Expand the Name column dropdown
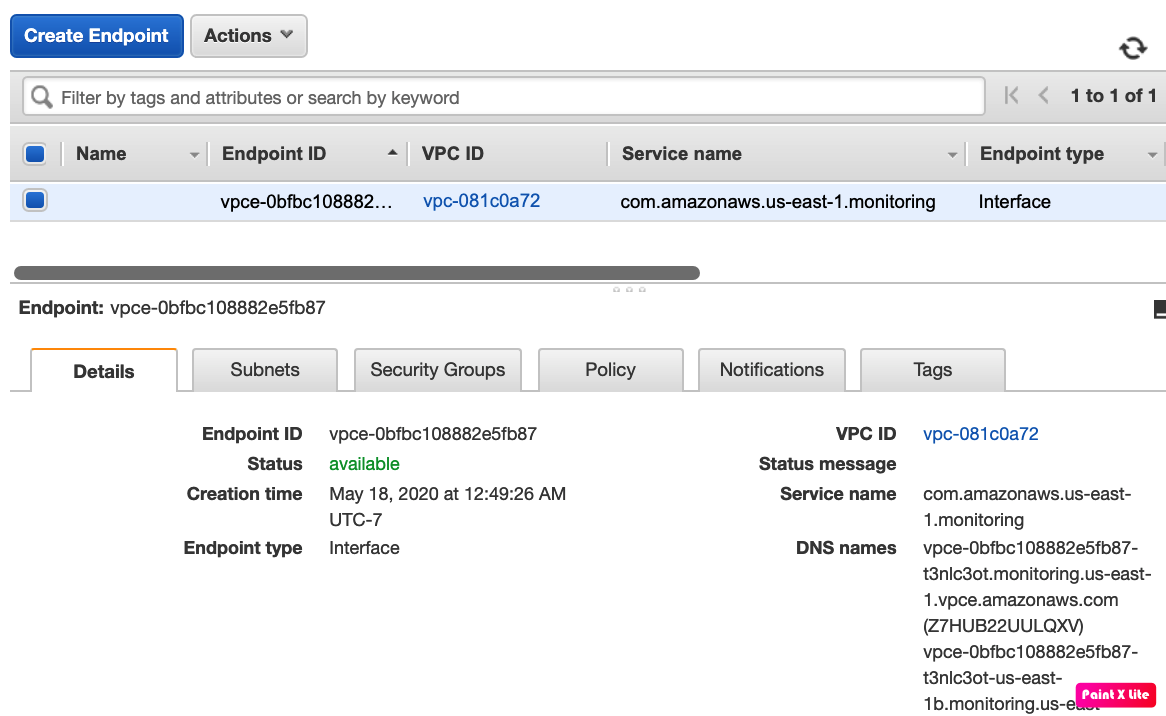 click(x=194, y=155)
